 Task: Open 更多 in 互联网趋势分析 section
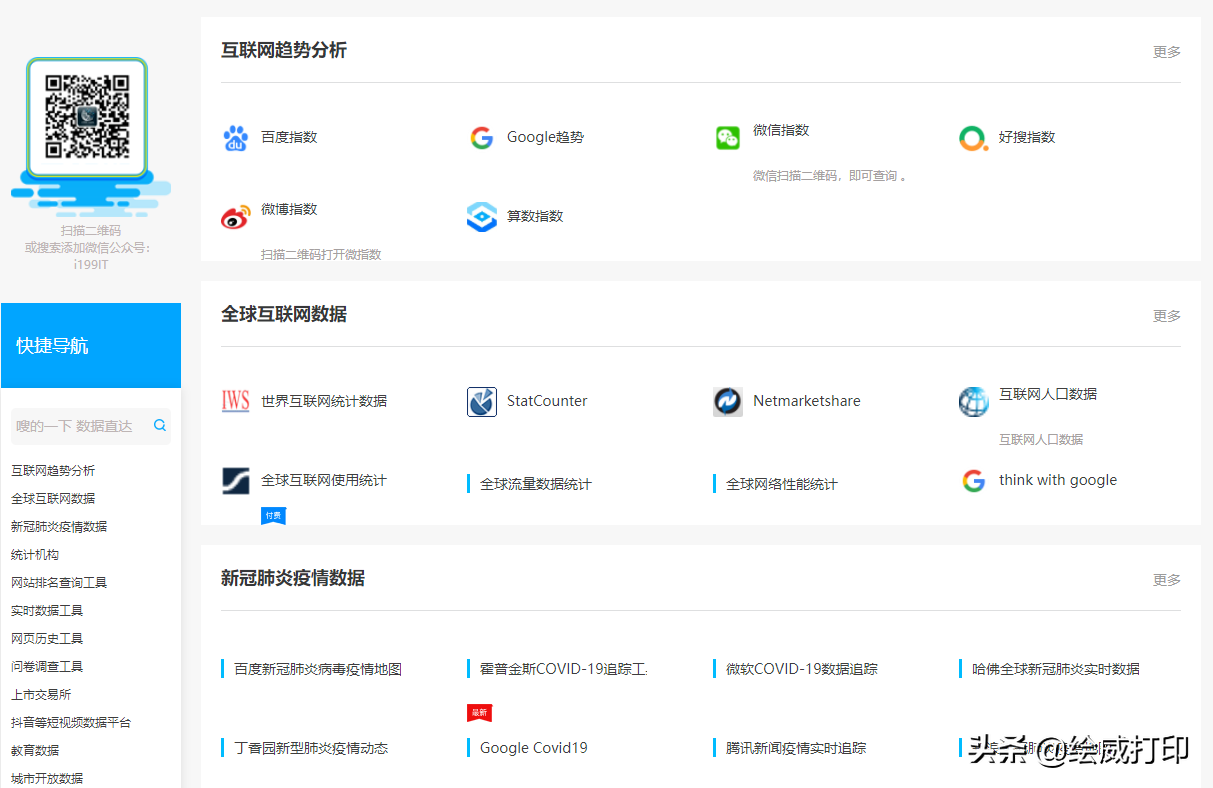(1167, 52)
